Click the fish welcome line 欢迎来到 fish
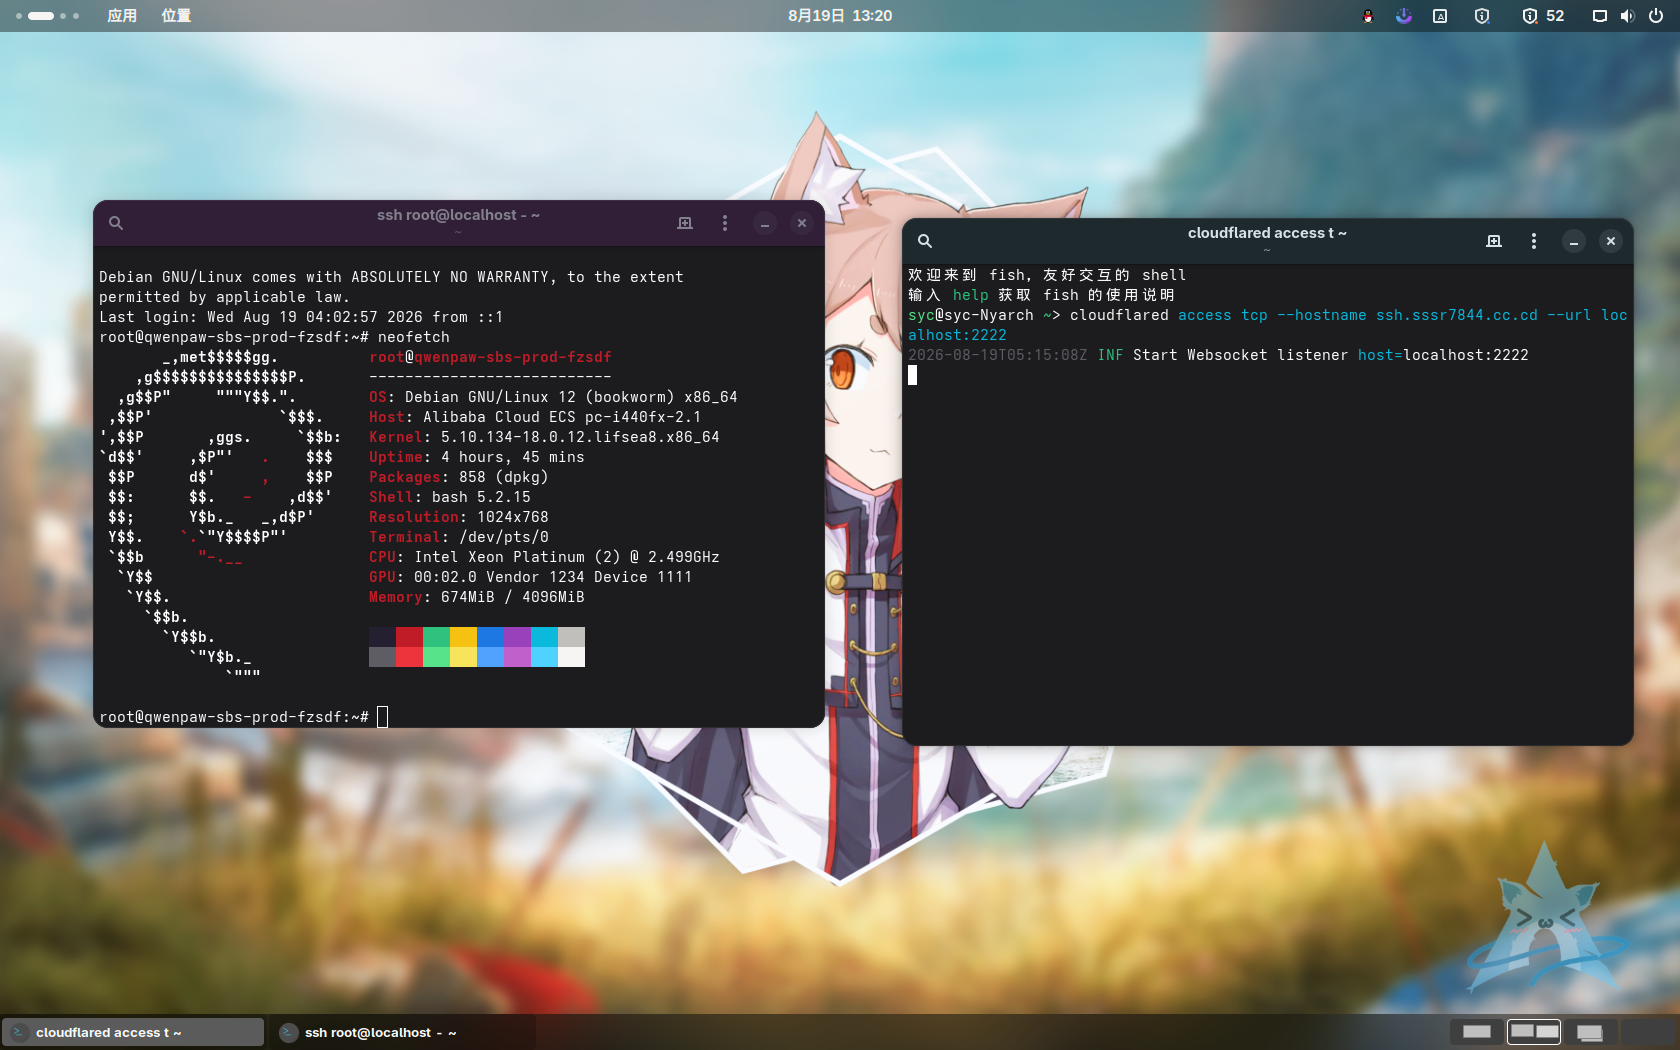The width and height of the screenshot is (1680, 1050). (x=1047, y=275)
